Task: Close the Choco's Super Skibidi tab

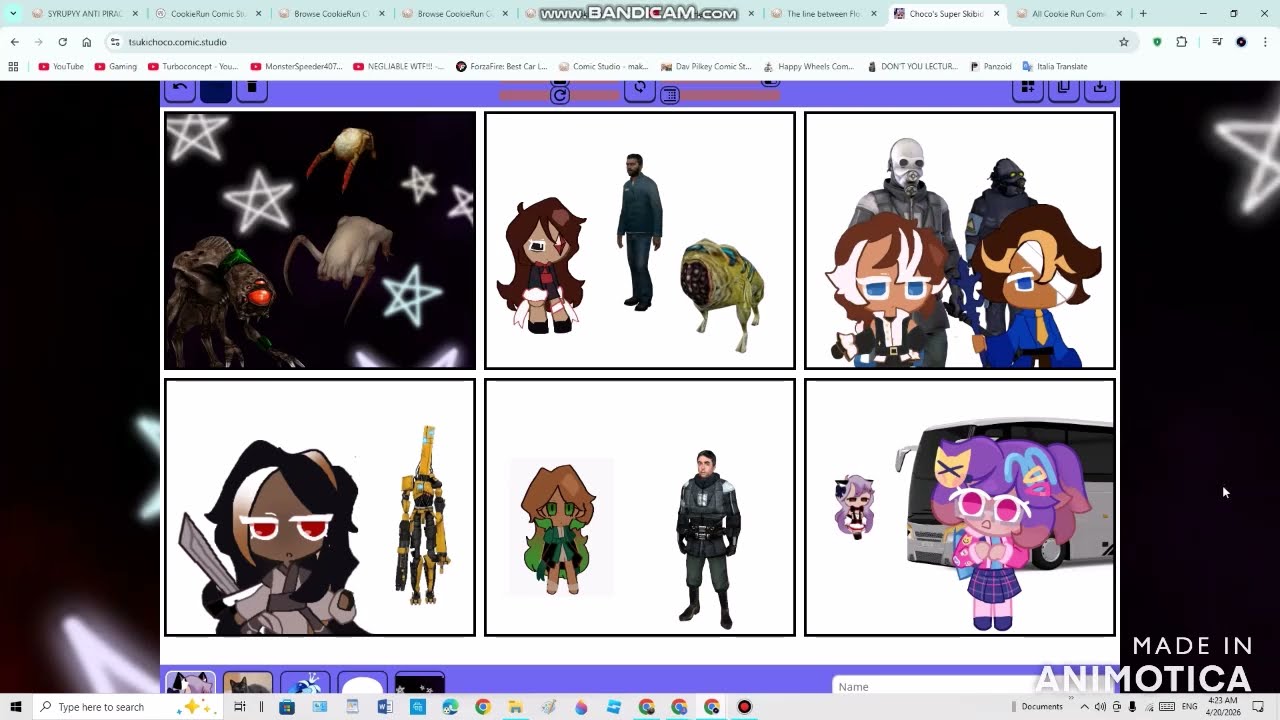Action: 996,14
